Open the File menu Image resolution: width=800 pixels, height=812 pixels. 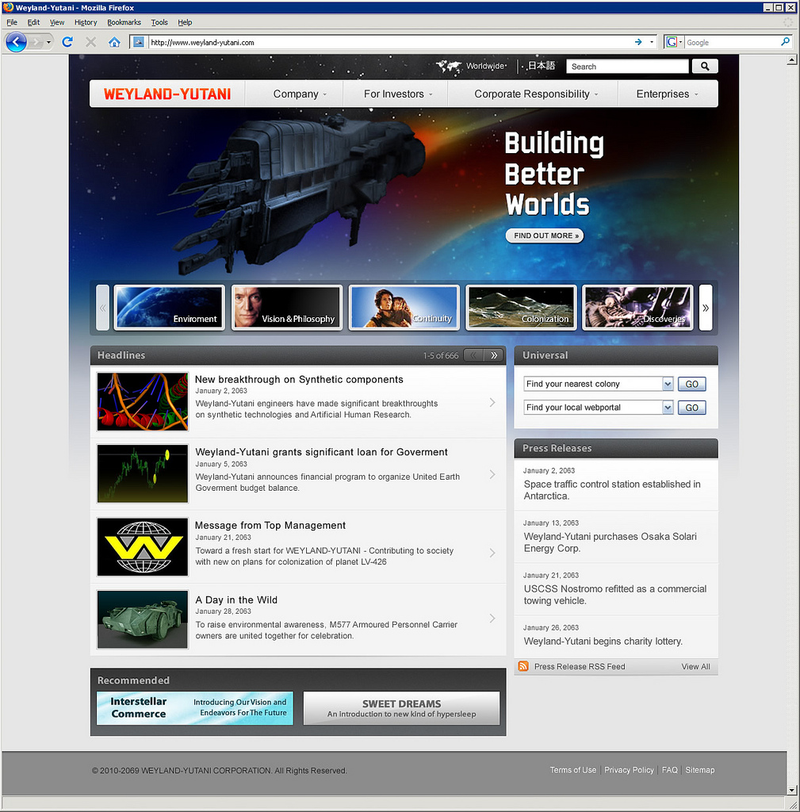point(11,22)
